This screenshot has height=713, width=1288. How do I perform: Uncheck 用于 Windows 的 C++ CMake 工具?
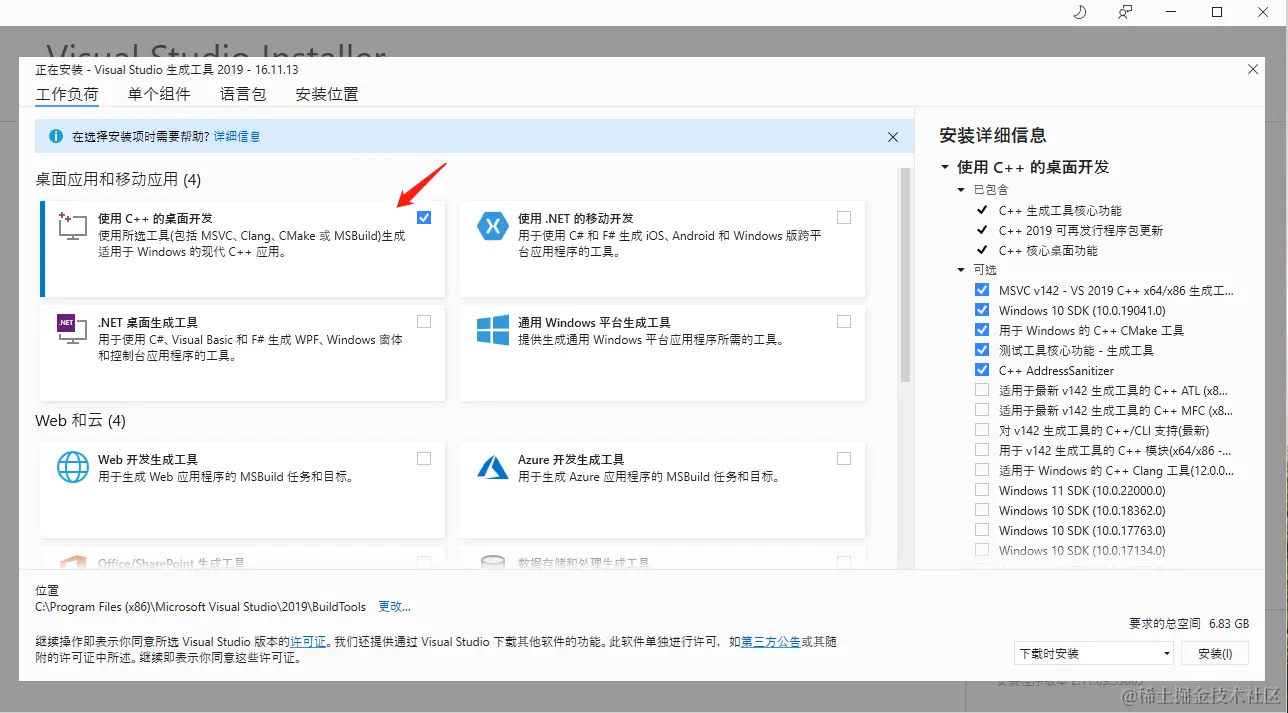[981, 330]
